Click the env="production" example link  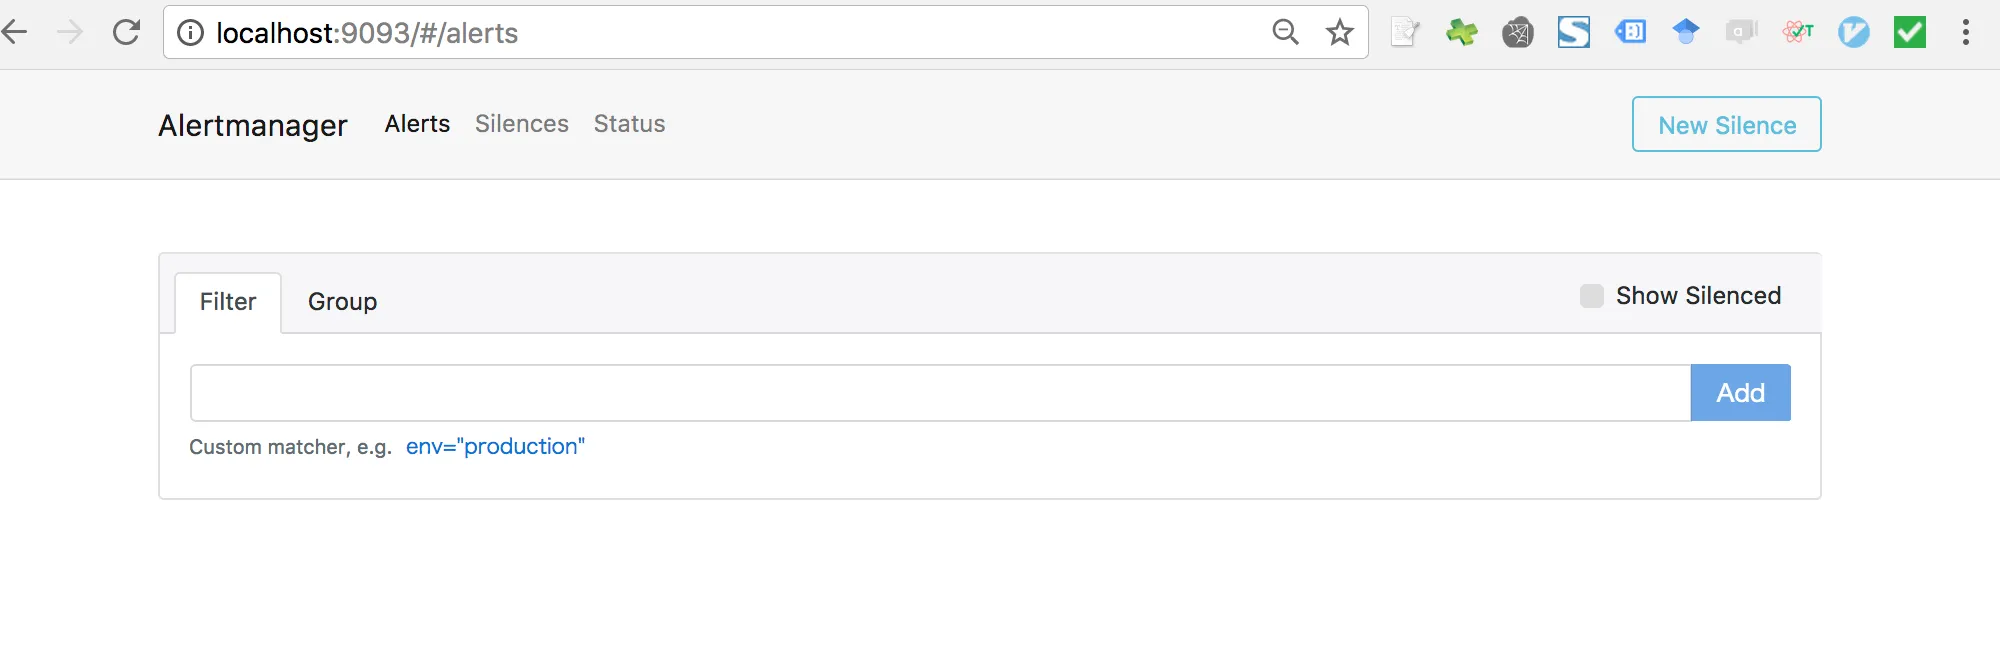point(495,447)
